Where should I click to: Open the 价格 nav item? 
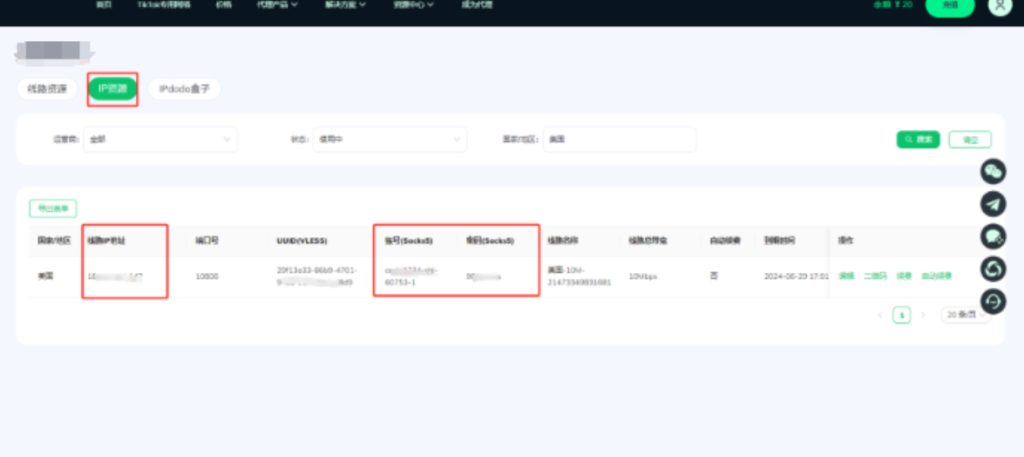coord(223,5)
